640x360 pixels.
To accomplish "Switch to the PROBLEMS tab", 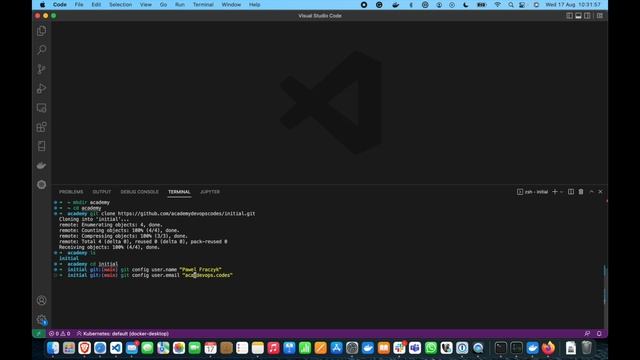I will (71, 192).
